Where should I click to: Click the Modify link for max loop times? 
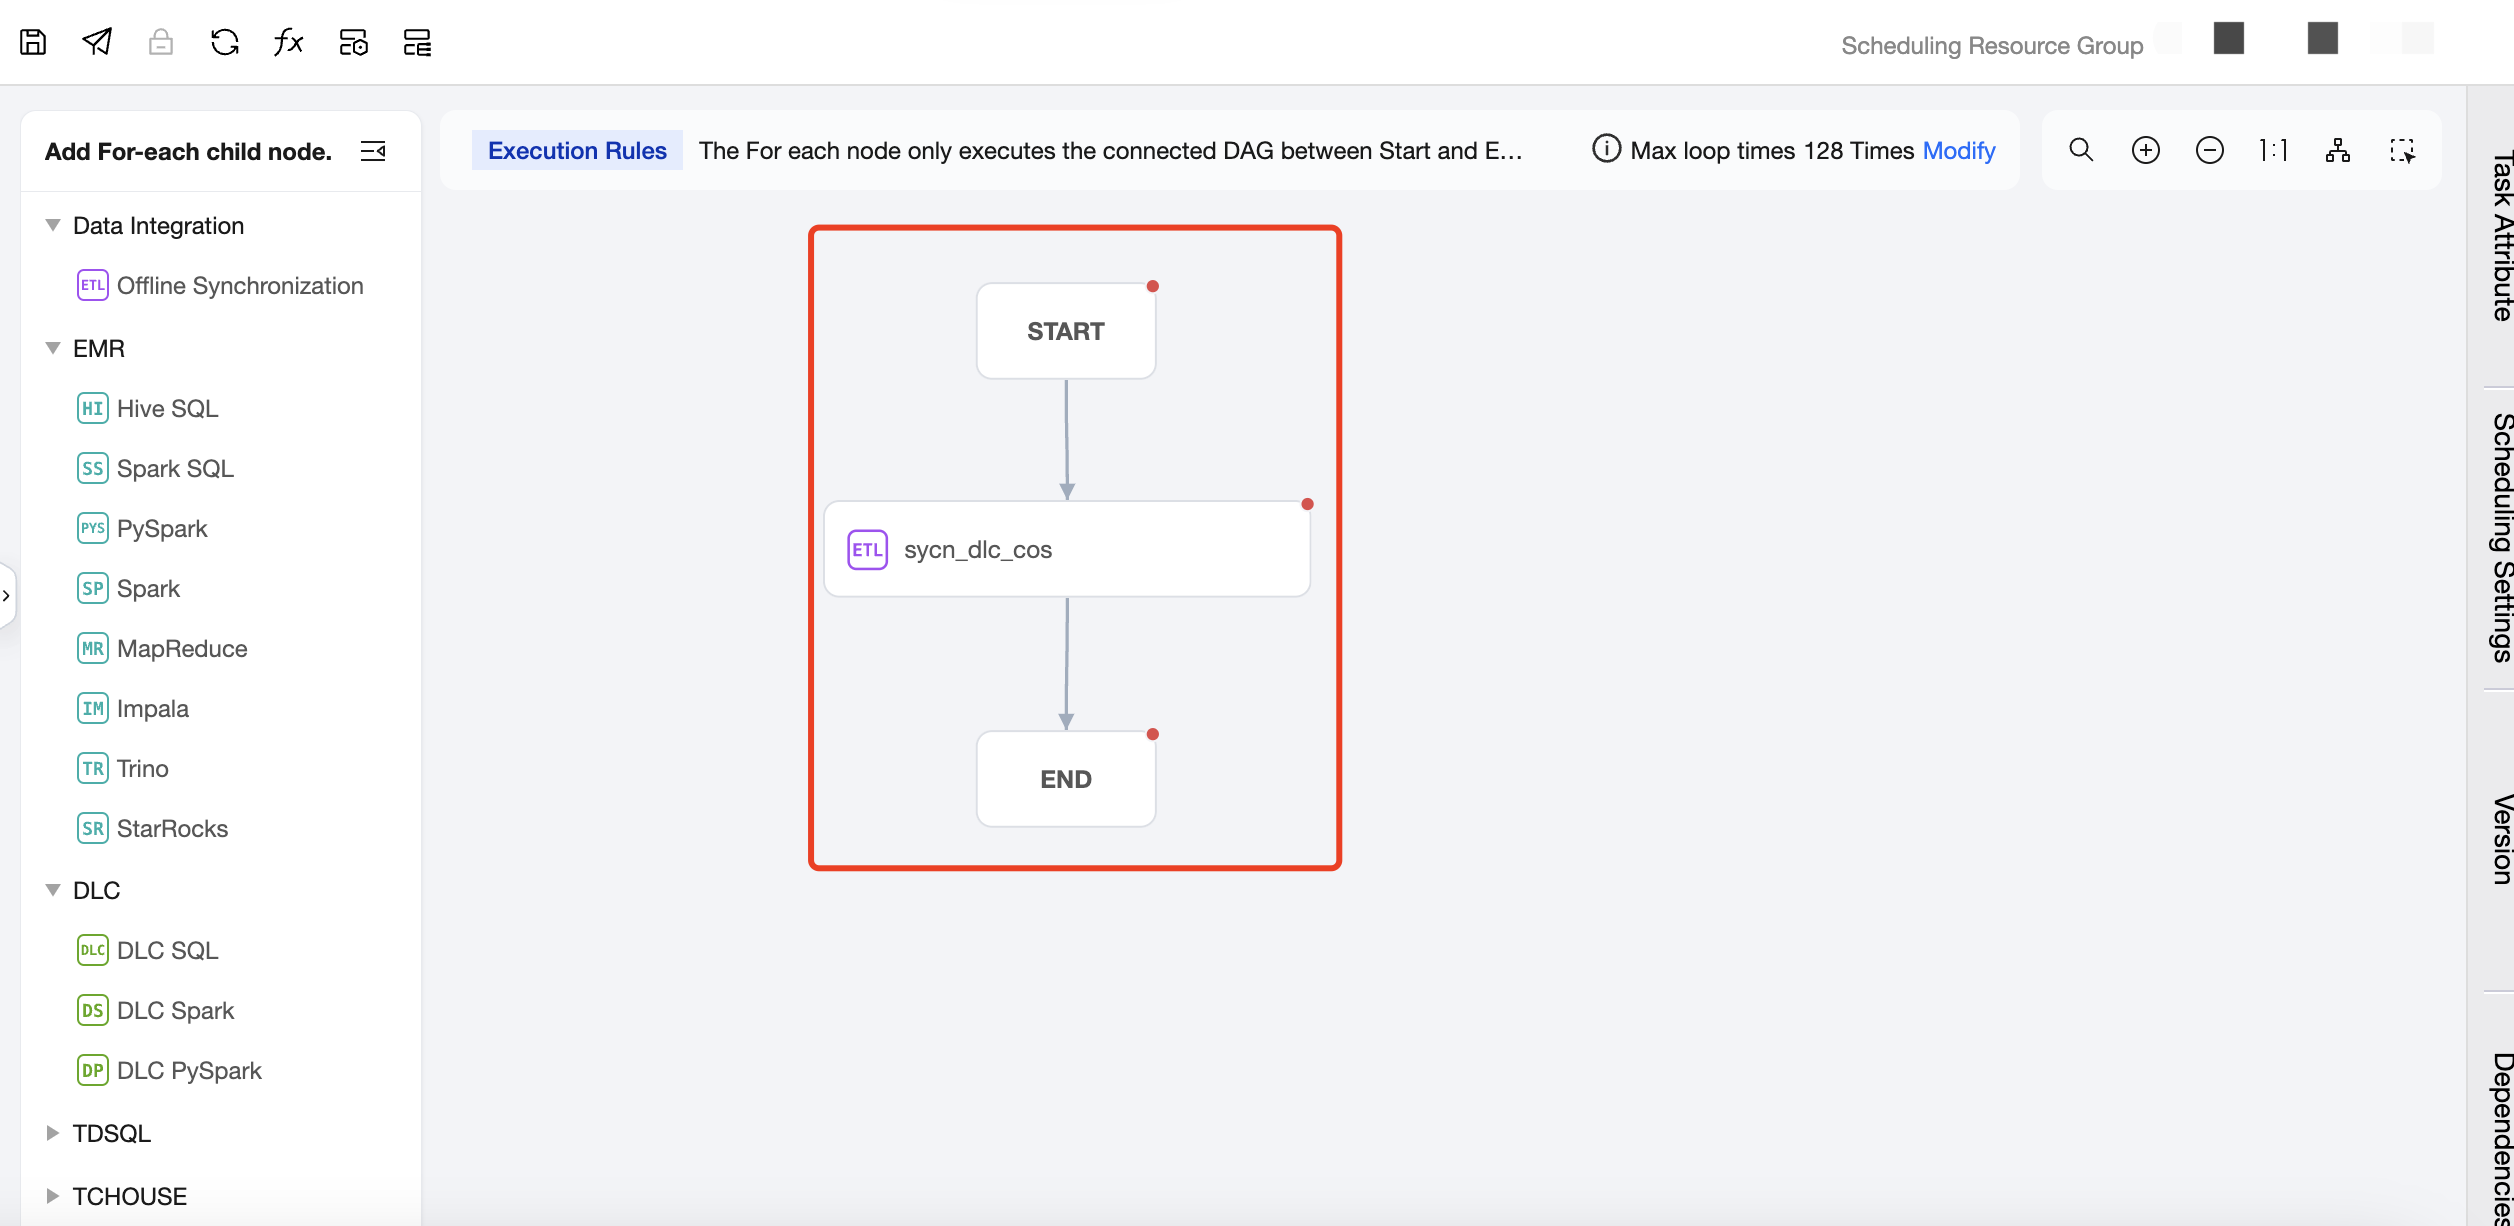coord(1958,151)
